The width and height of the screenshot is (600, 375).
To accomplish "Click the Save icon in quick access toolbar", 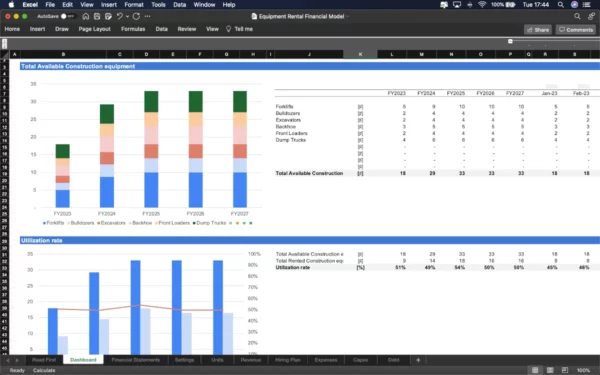I will click(x=97, y=16).
